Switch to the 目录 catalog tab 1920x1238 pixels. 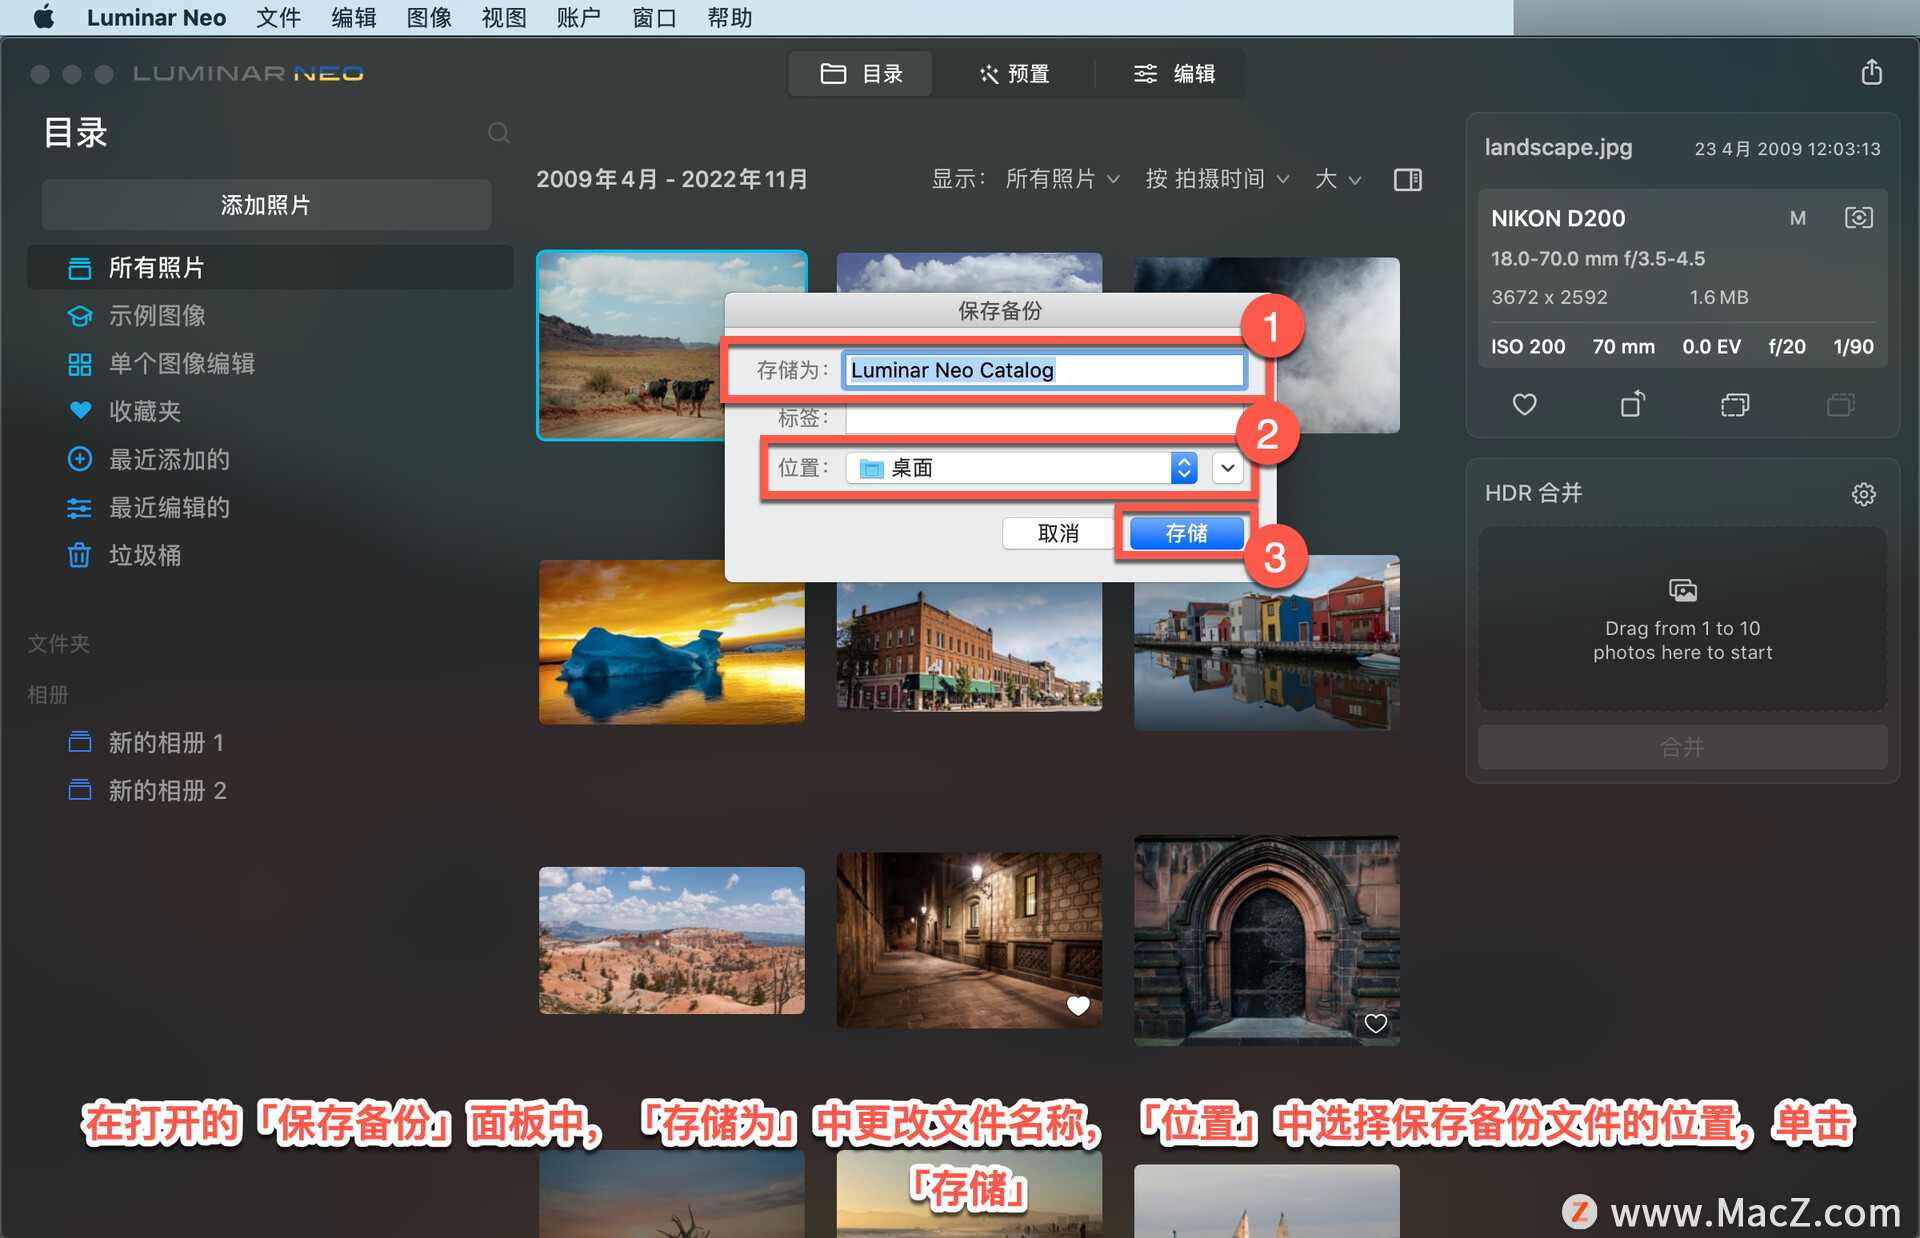pyautogui.click(x=861, y=74)
